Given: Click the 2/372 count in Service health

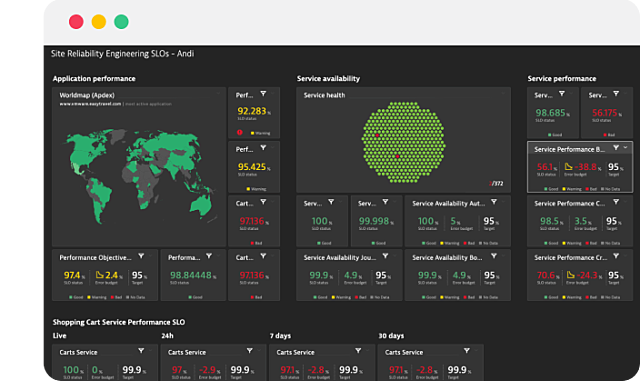Looking at the screenshot, I should click(x=496, y=184).
